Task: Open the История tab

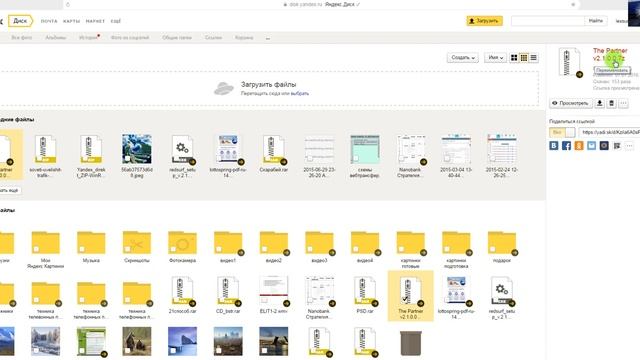Action: pos(89,38)
